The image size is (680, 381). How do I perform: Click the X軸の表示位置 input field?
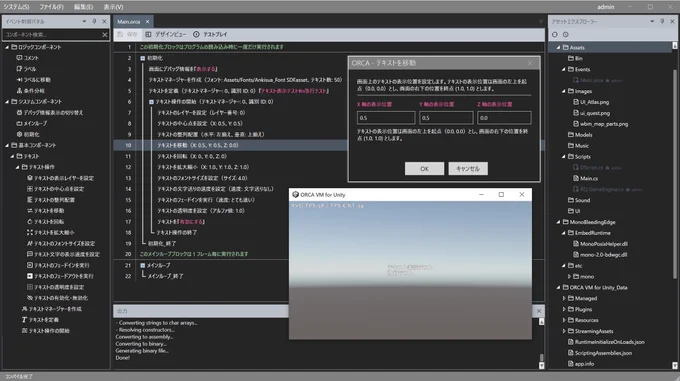[x=386, y=118]
